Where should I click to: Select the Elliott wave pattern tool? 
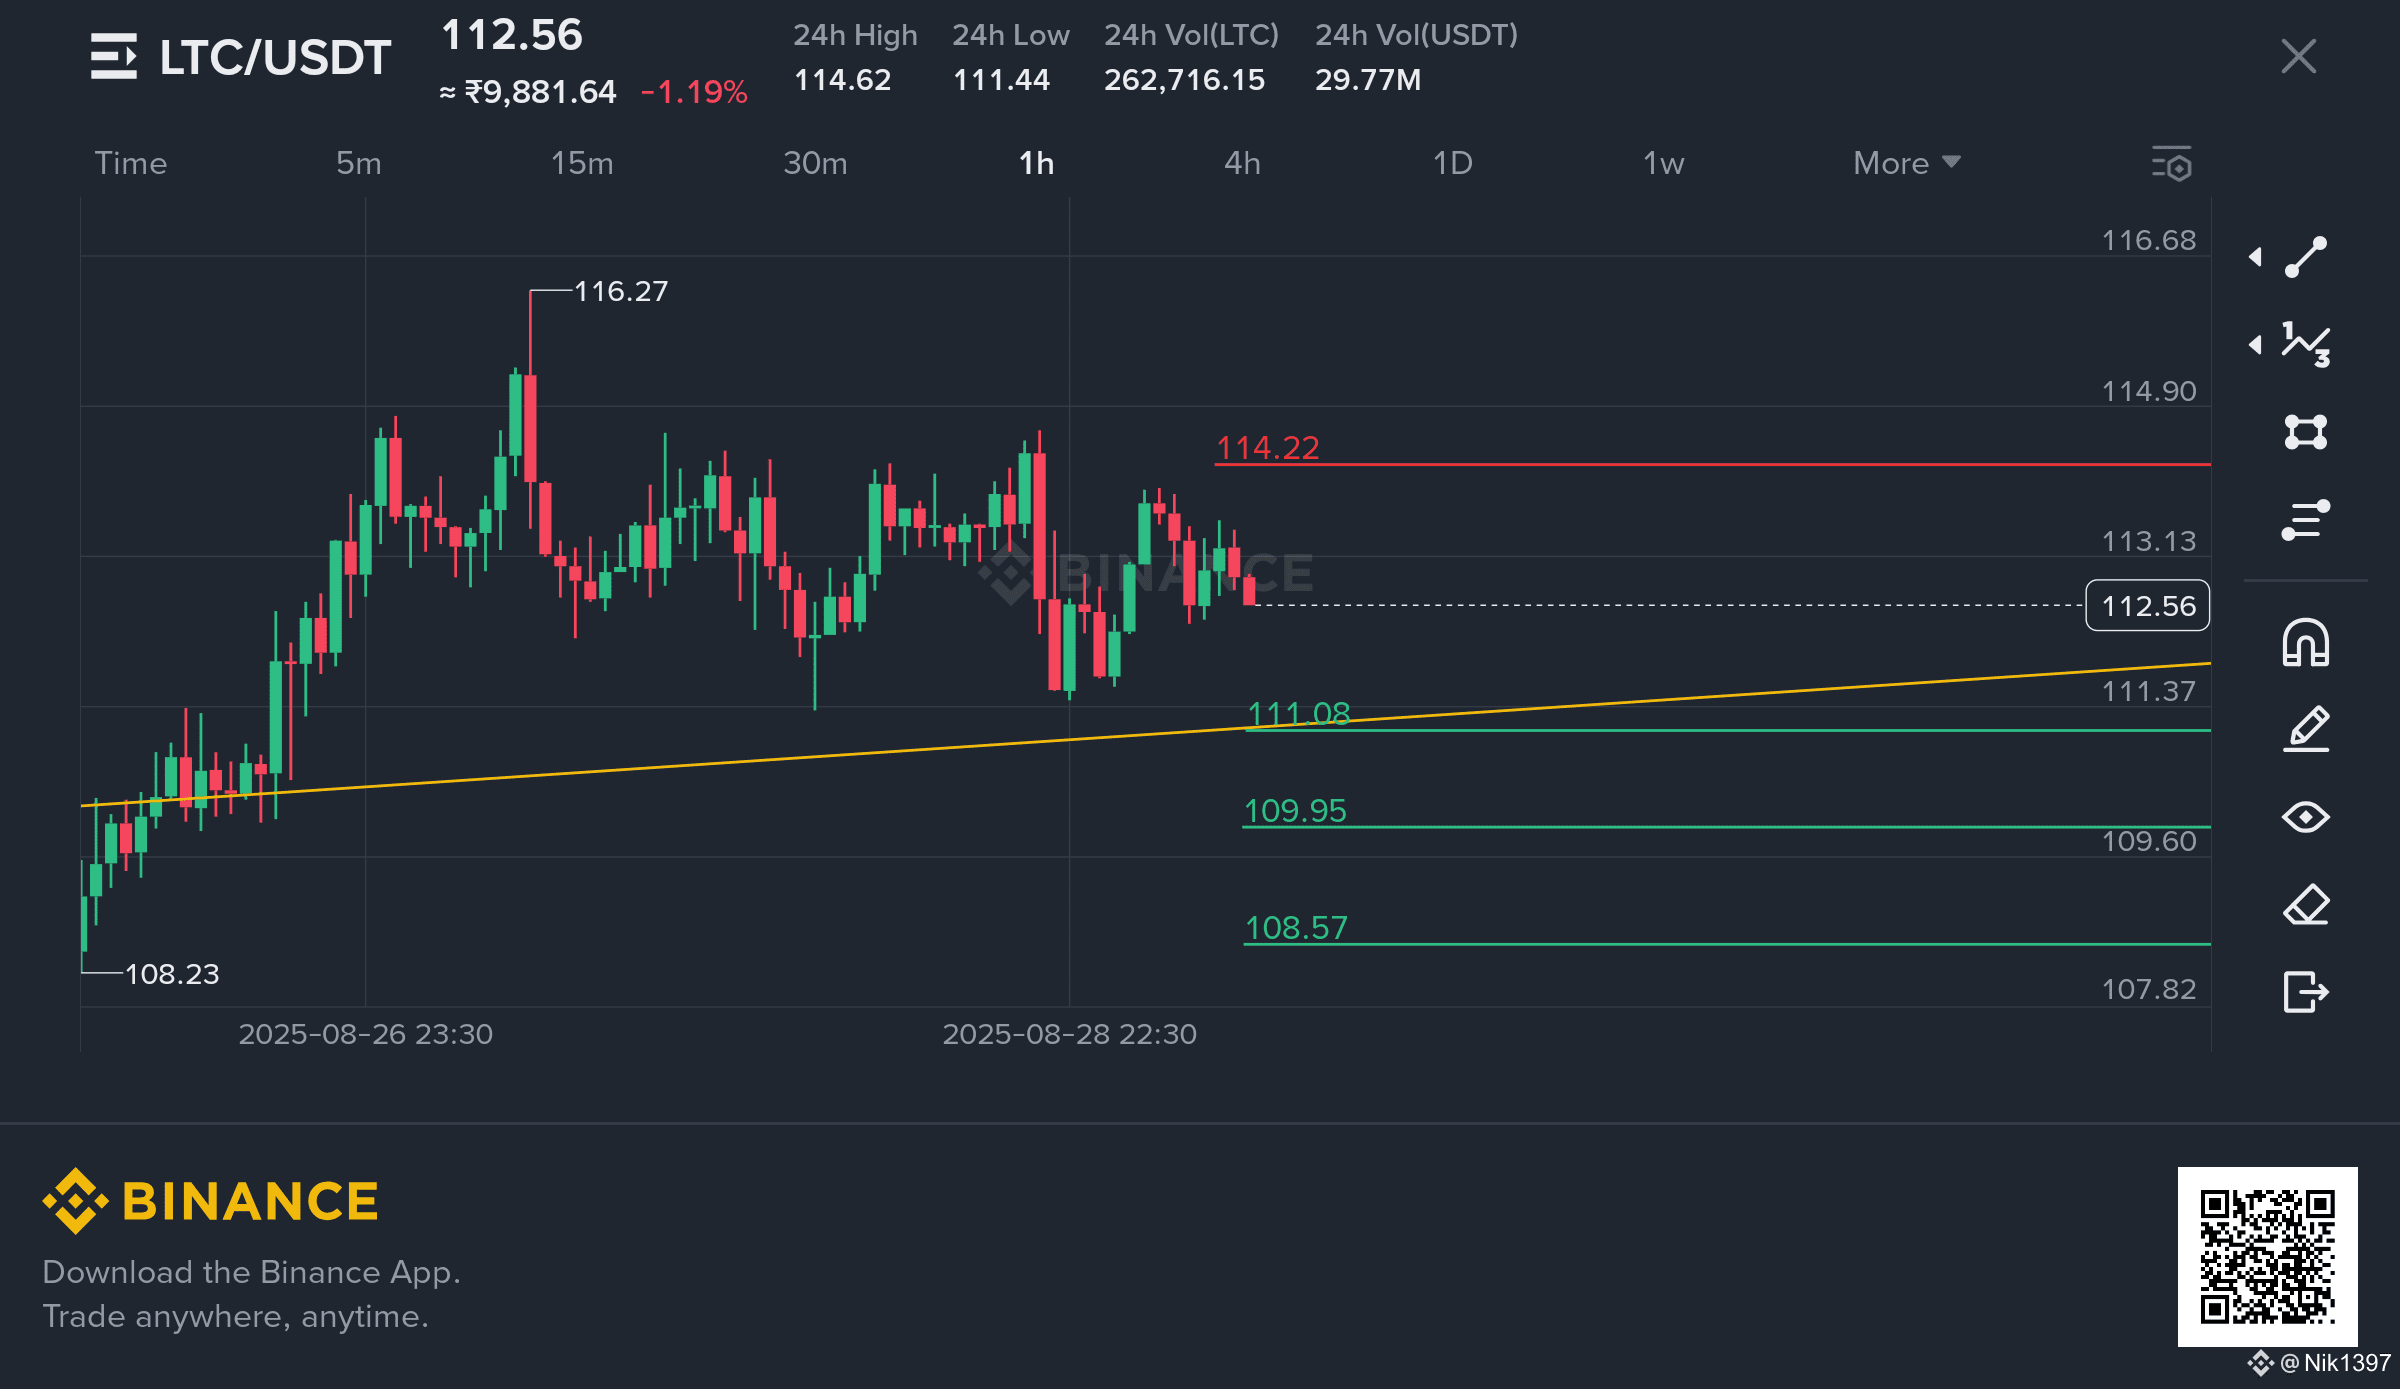point(2306,344)
